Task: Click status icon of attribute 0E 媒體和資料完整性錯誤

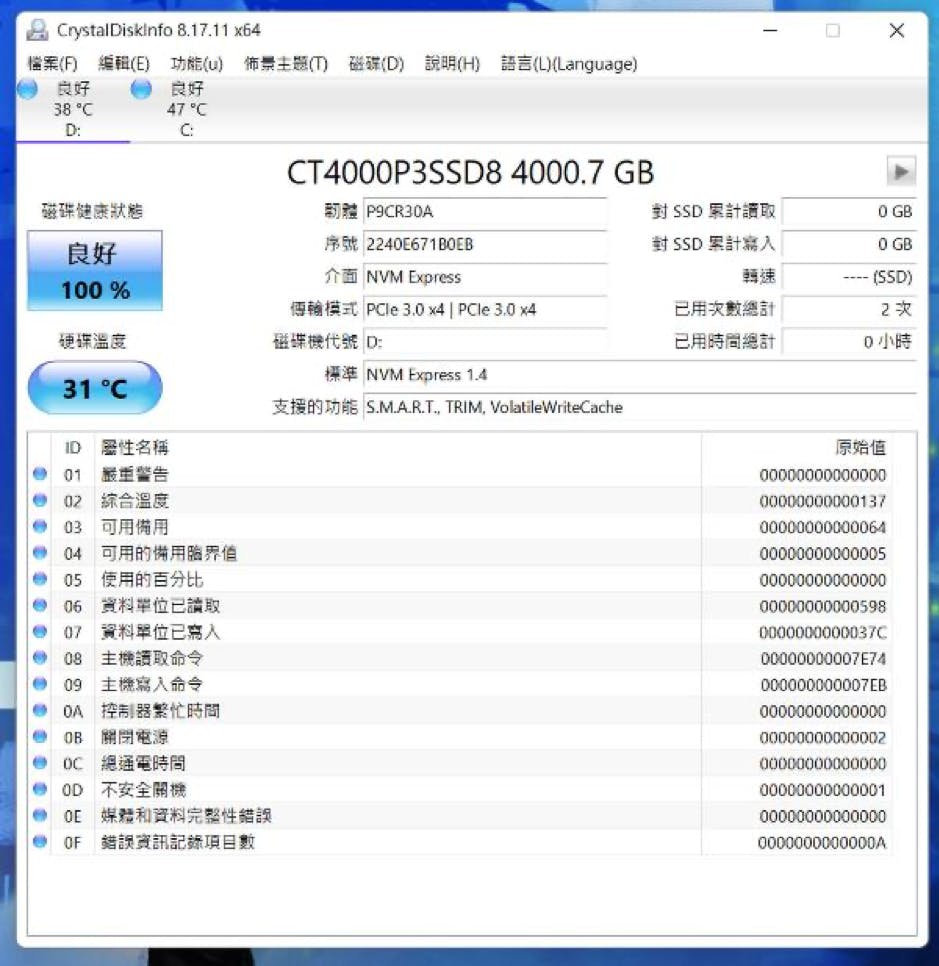Action: 40,815
